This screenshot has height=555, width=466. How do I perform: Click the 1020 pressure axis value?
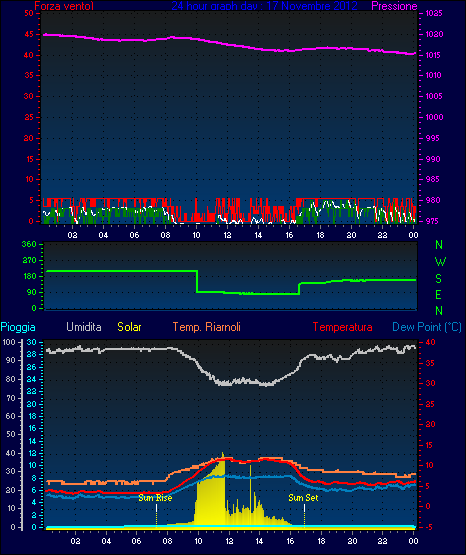pyautogui.click(x=434, y=34)
